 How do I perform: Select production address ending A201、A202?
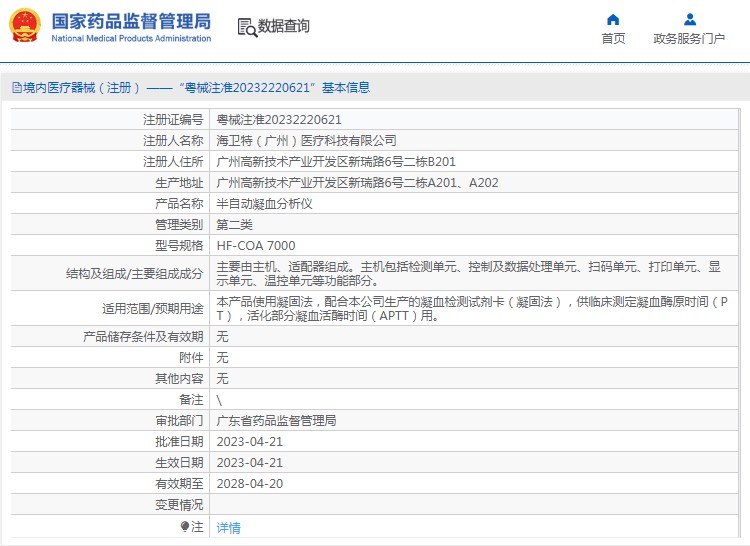[357, 183]
